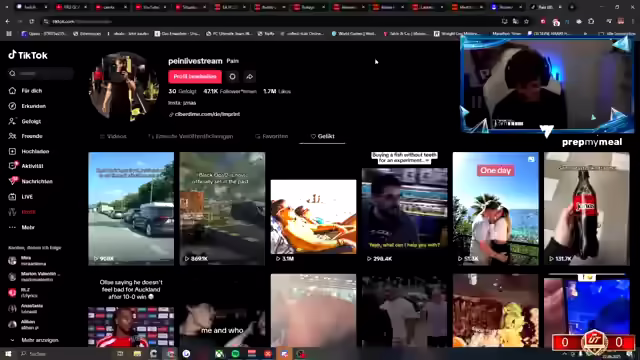Switch to the Erneute Veröffentlichungen tab
Screen dimensions: 640x360
(x=190, y=136)
